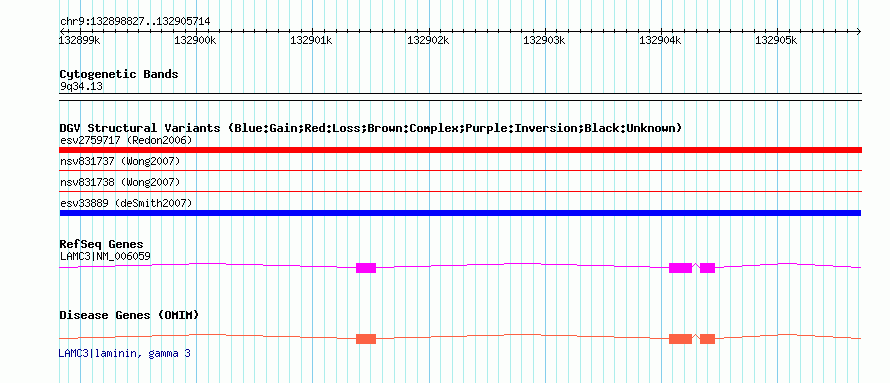Click the 132904k ruler tick label
This screenshot has height=383, width=890.
(661, 40)
